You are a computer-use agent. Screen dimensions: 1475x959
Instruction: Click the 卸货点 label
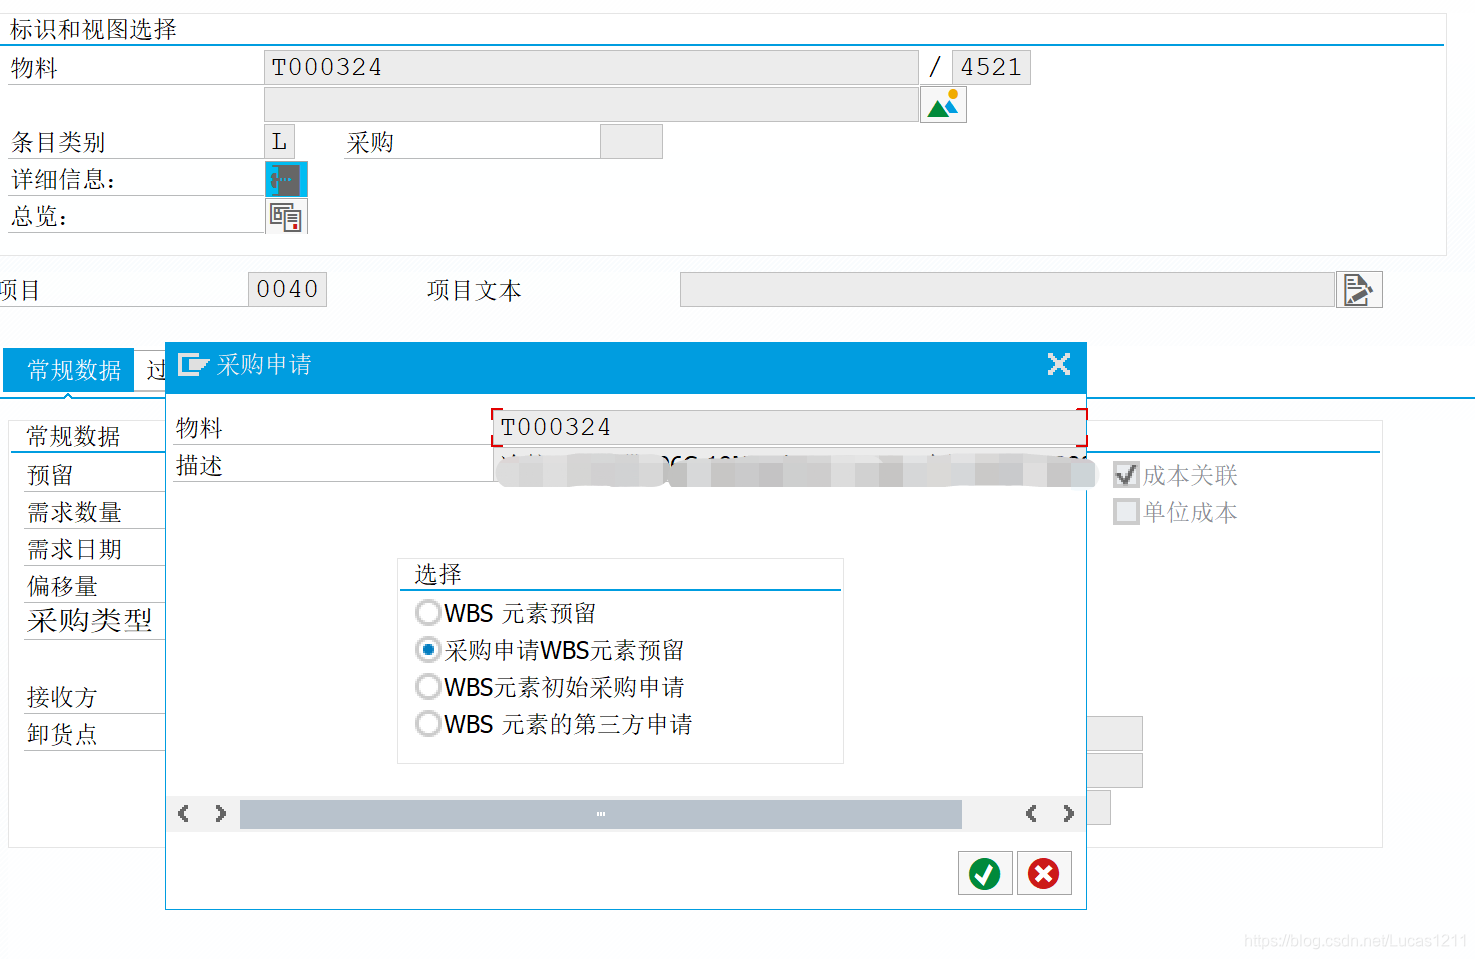(x=62, y=734)
